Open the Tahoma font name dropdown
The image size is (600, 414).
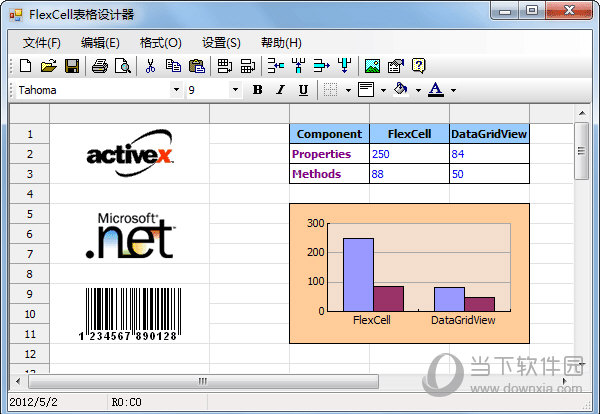pyautogui.click(x=176, y=90)
